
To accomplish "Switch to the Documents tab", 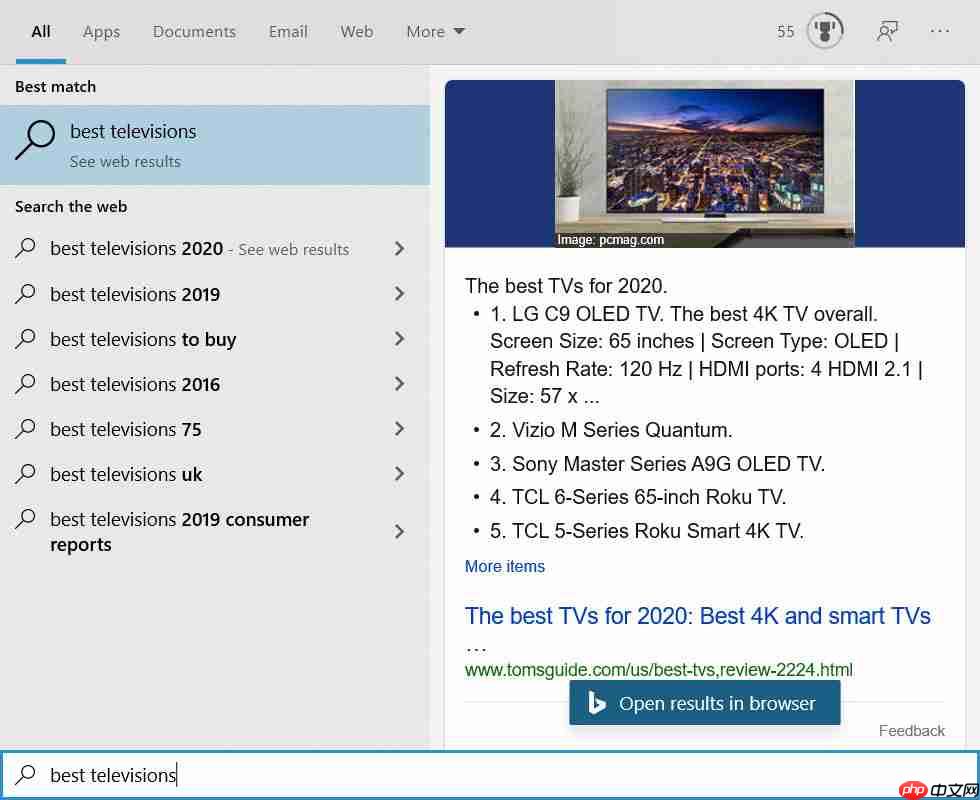I will pyautogui.click(x=194, y=31).
